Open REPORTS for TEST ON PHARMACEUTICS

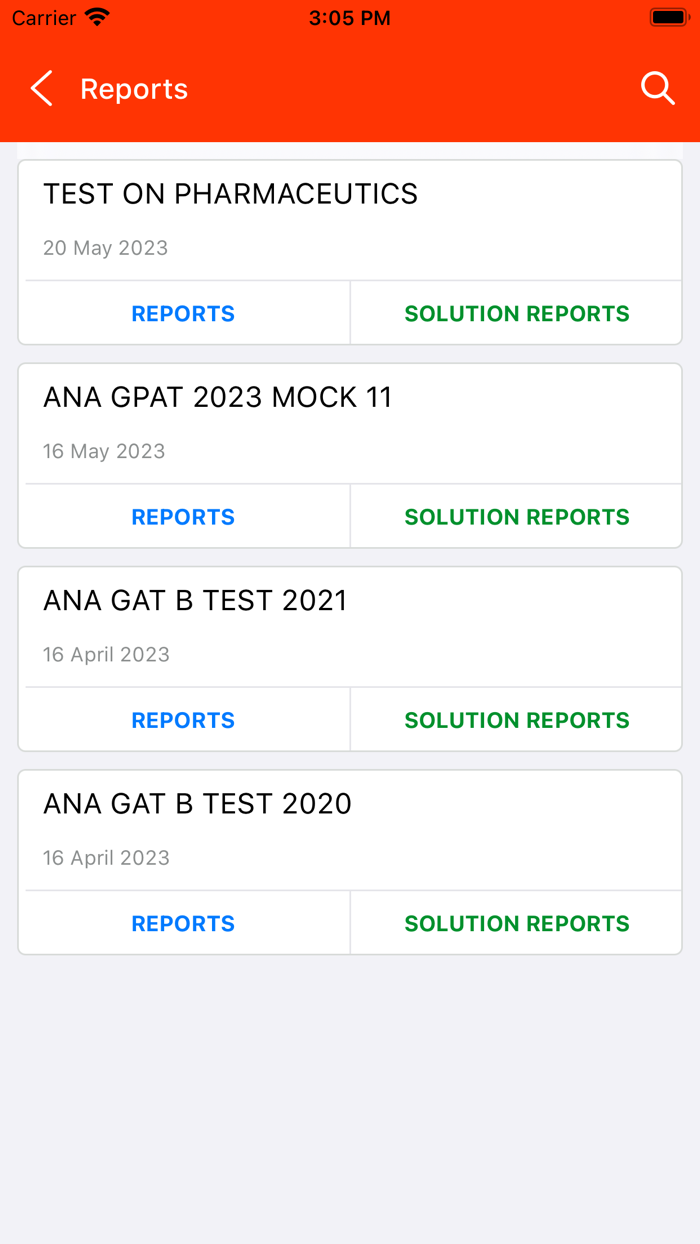tap(183, 313)
